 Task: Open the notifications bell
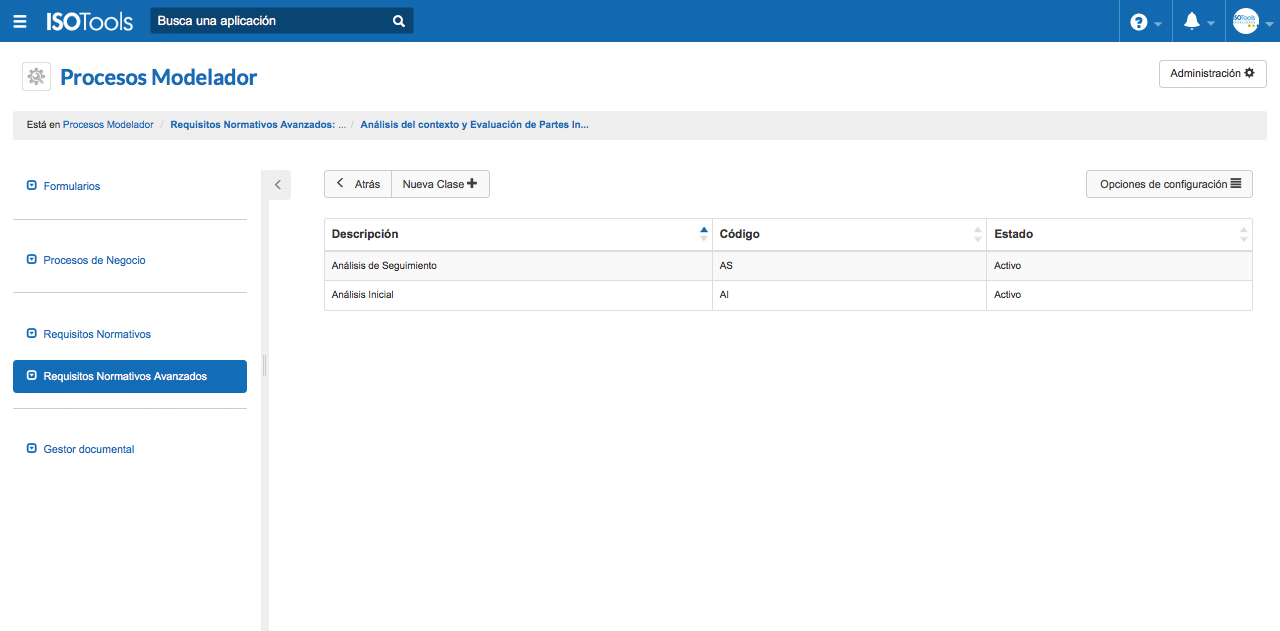pyautogui.click(x=1192, y=21)
